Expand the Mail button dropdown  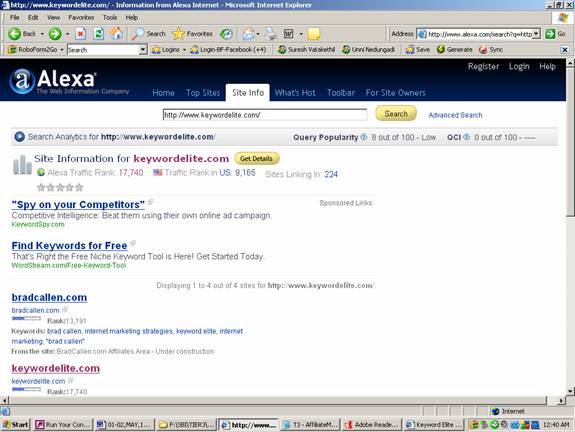click(258, 34)
